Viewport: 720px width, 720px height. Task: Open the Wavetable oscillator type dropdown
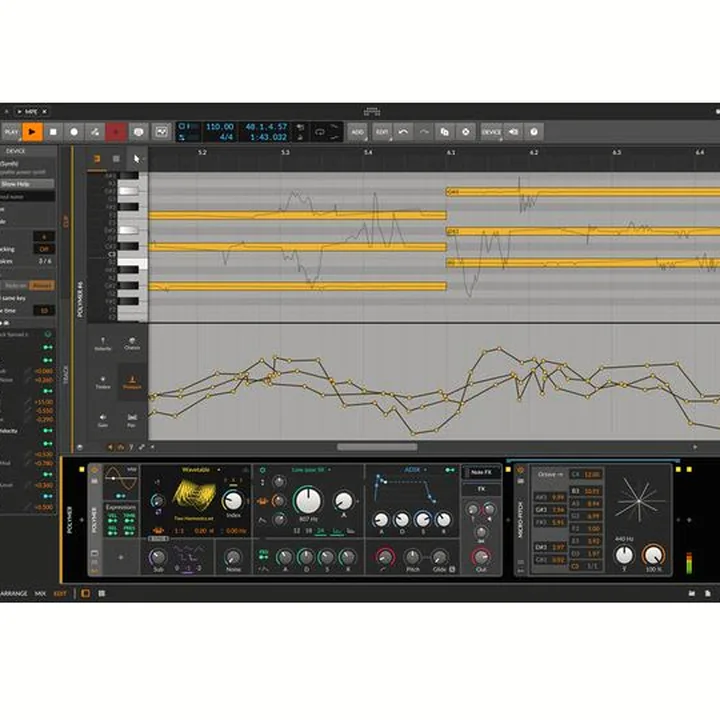tap(201, 470)
